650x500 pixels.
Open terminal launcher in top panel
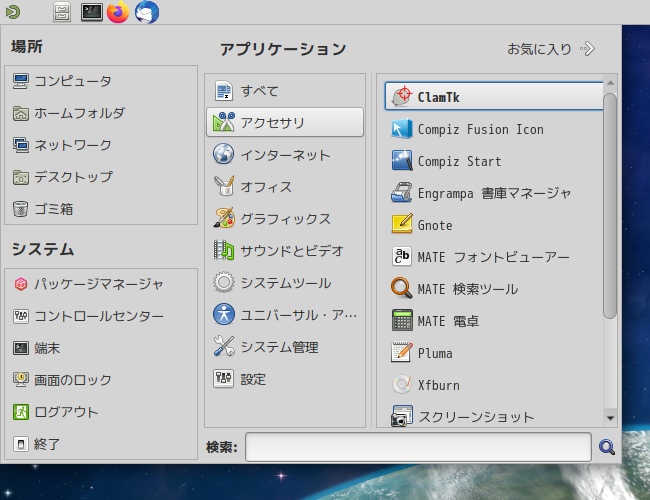coord(92,12)
